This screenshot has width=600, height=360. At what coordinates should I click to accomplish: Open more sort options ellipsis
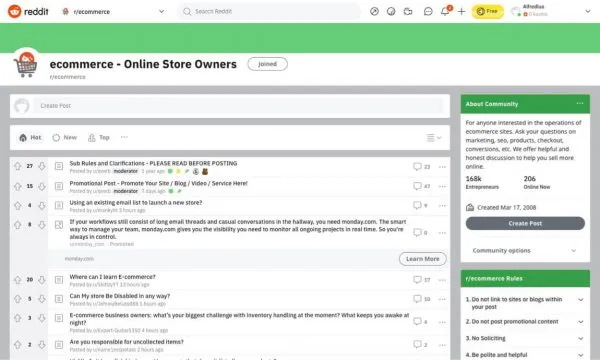click(124, 137)
